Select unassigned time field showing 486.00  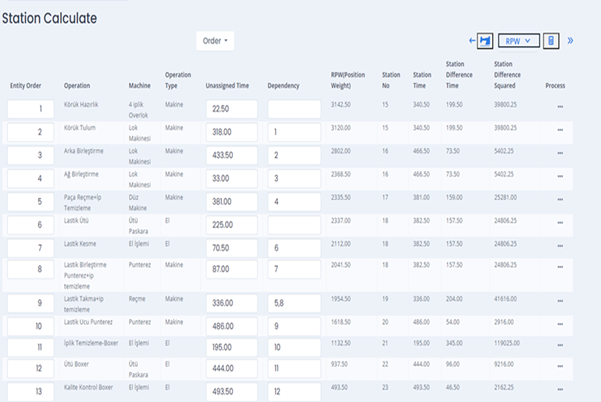click(233, 326)
